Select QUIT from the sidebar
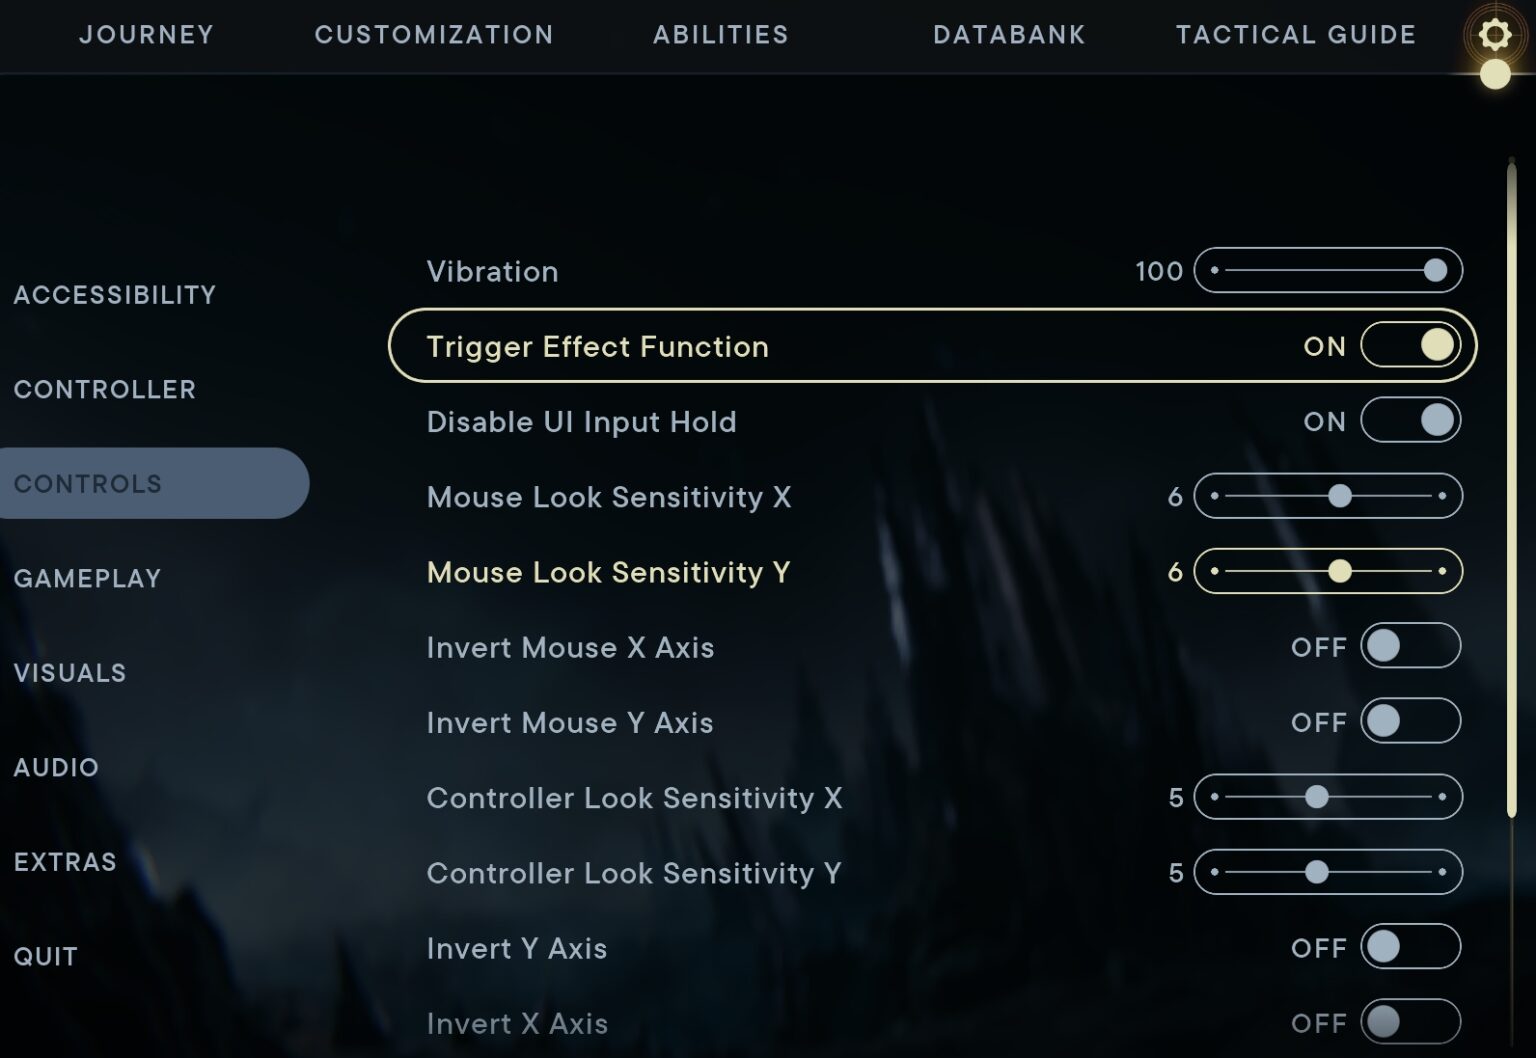Screen dimensions: 1536x1058 [44, 956]
